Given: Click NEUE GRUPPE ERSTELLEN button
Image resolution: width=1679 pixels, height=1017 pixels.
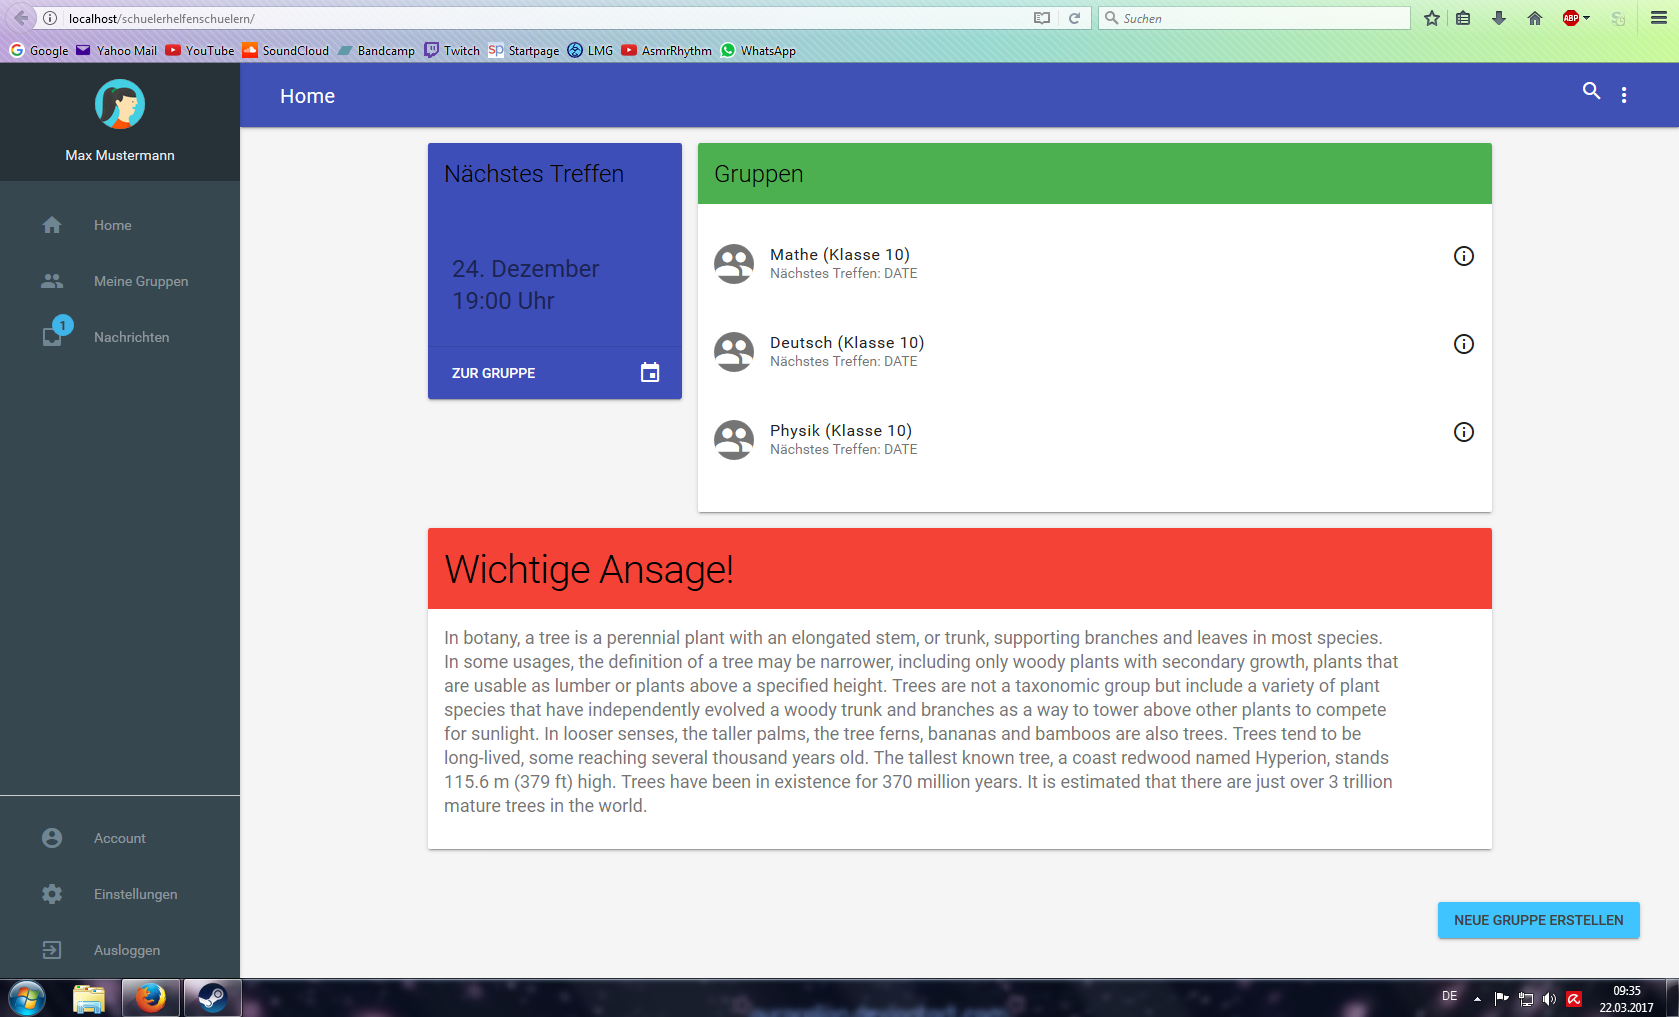Looking at the screenshot, I should coord(1539,920).
